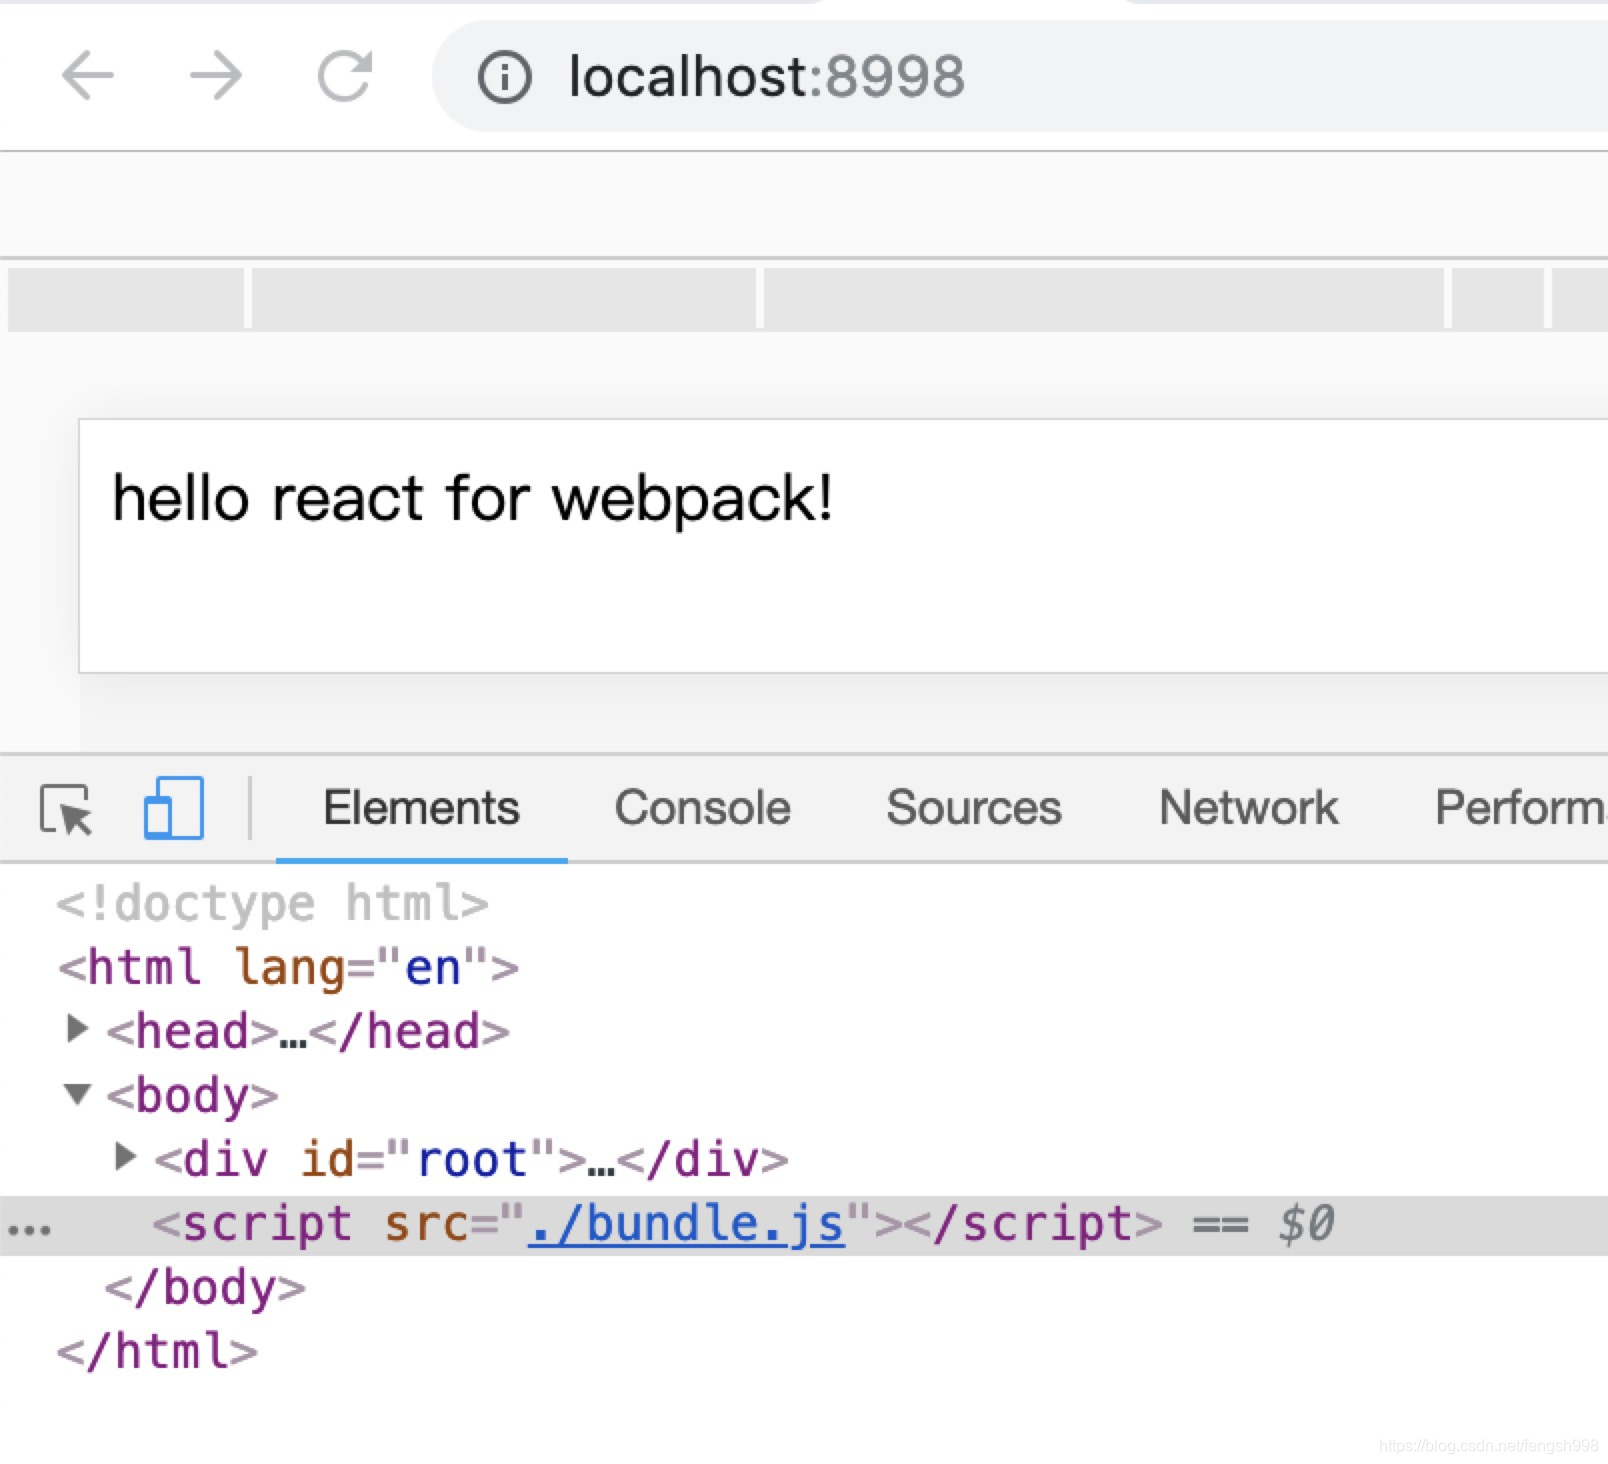Expand the head element

pos(78,1030)
